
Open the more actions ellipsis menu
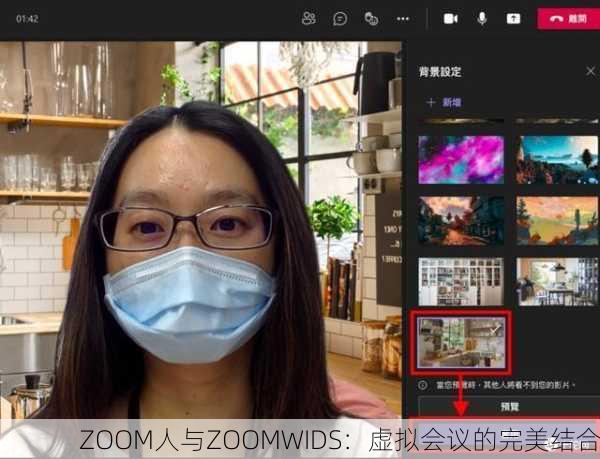(403, 18)
